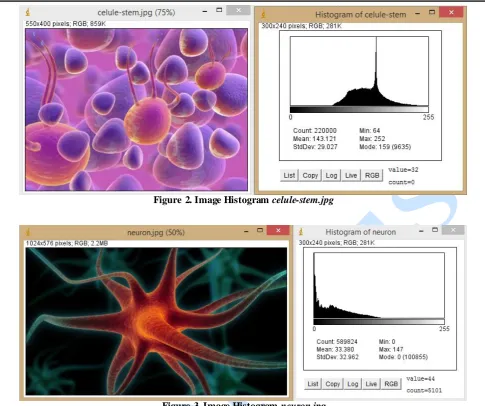Click ImageJ icon in Histogram of neuron title bar
The image size is (485, 406).
(301, 231)
